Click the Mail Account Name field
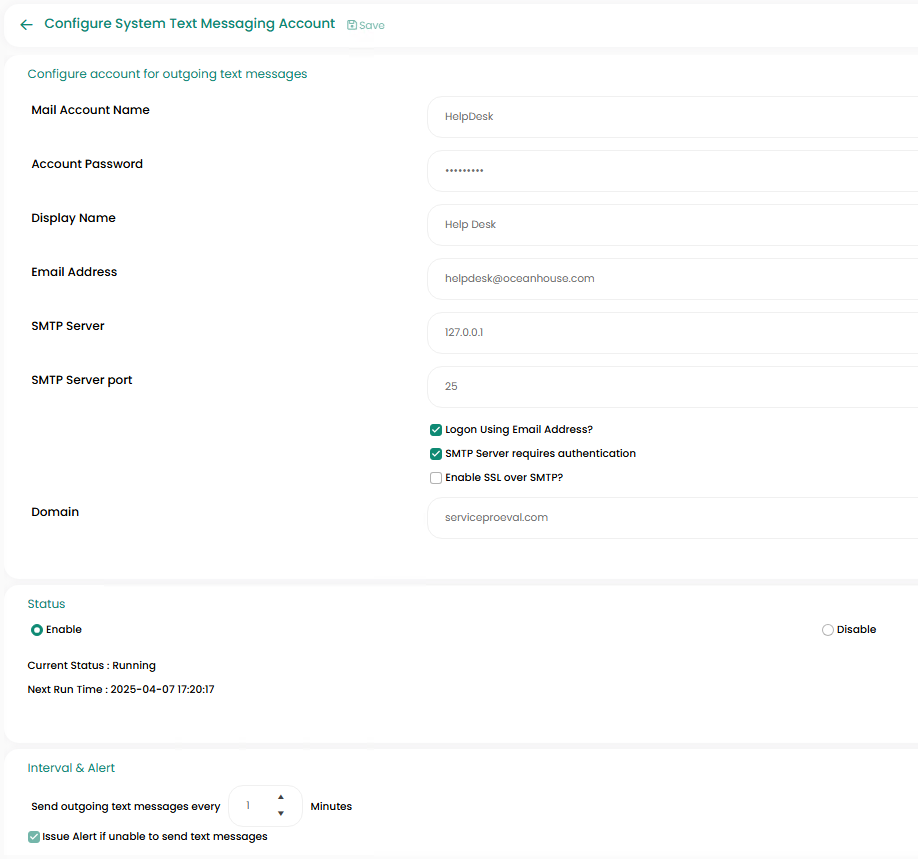Viewport: 918px width, 859px height. [x=672, y=117]
